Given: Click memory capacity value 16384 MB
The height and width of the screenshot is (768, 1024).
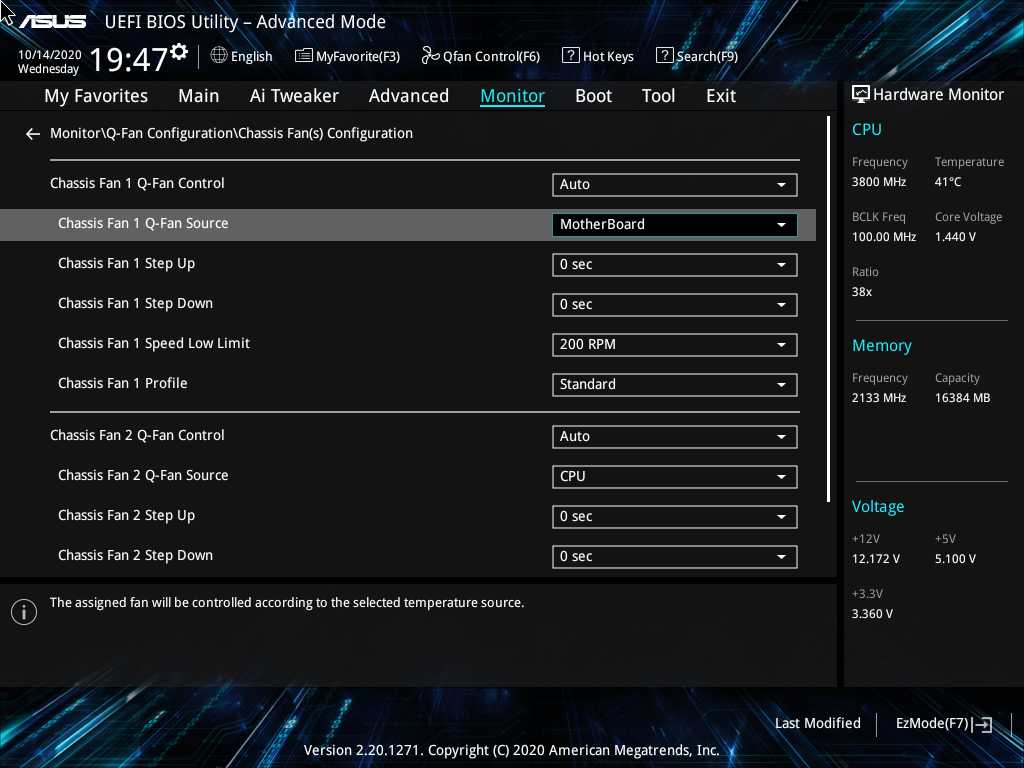Looking at the screenshot, I should pos(963,398).
